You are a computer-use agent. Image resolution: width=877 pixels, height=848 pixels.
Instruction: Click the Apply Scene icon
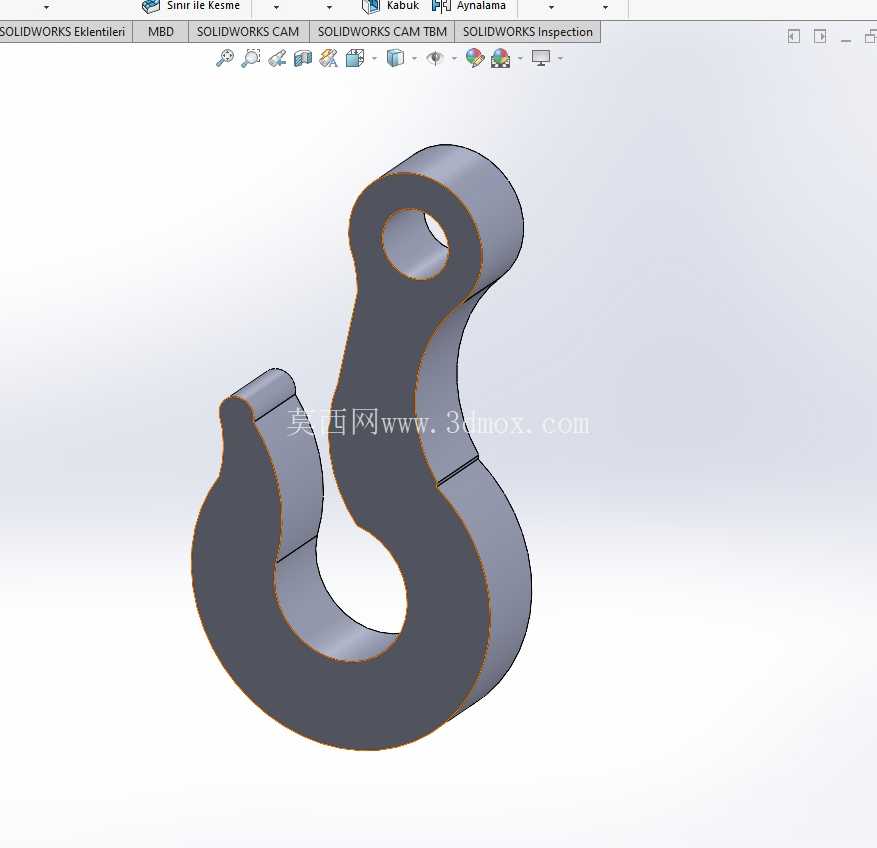tap(501, 58)
